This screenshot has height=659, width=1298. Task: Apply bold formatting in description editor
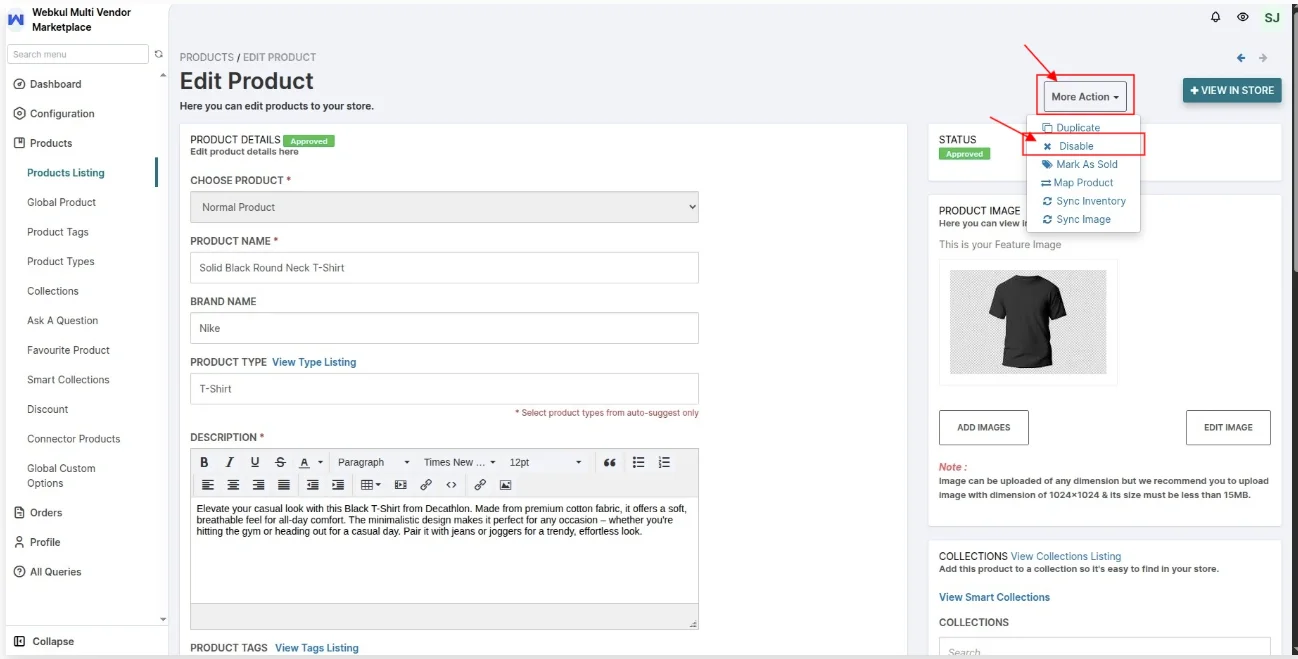pos(204,462)
